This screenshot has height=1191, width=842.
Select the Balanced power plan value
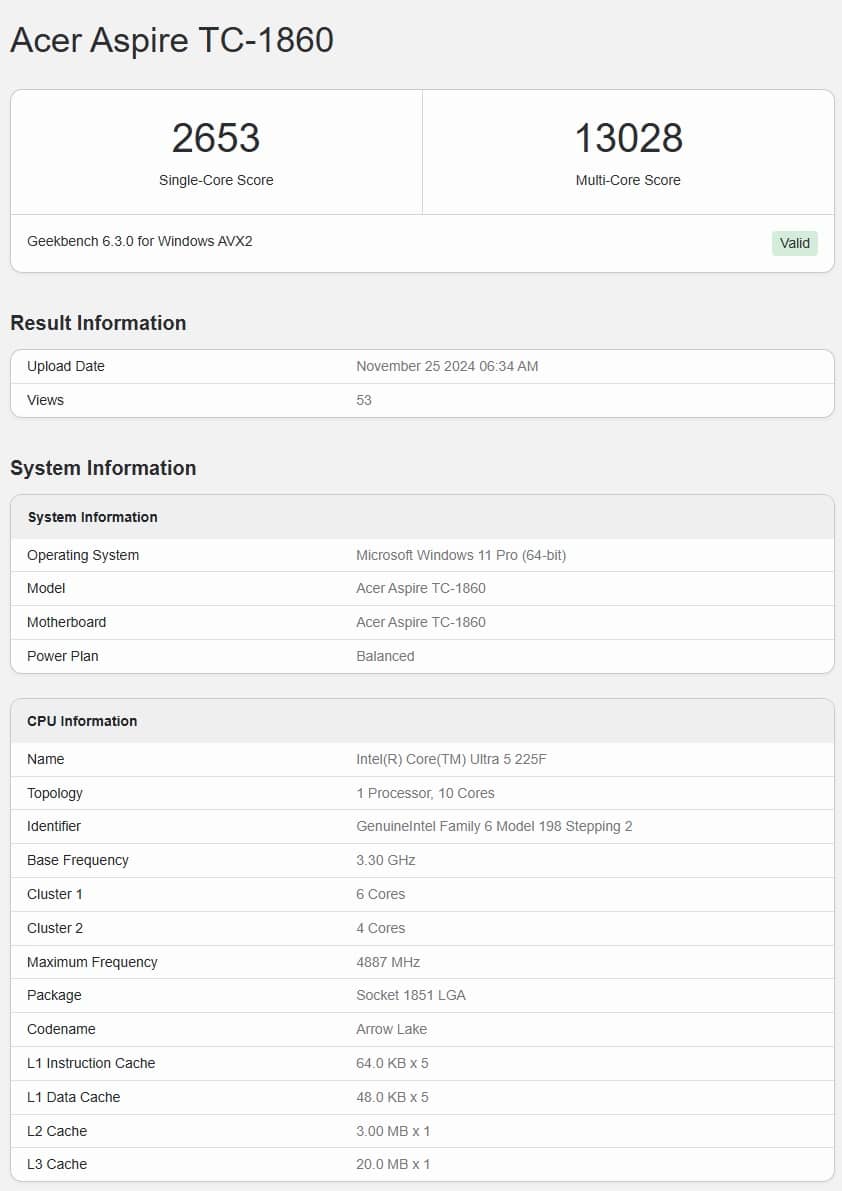[x=385, y=656]
